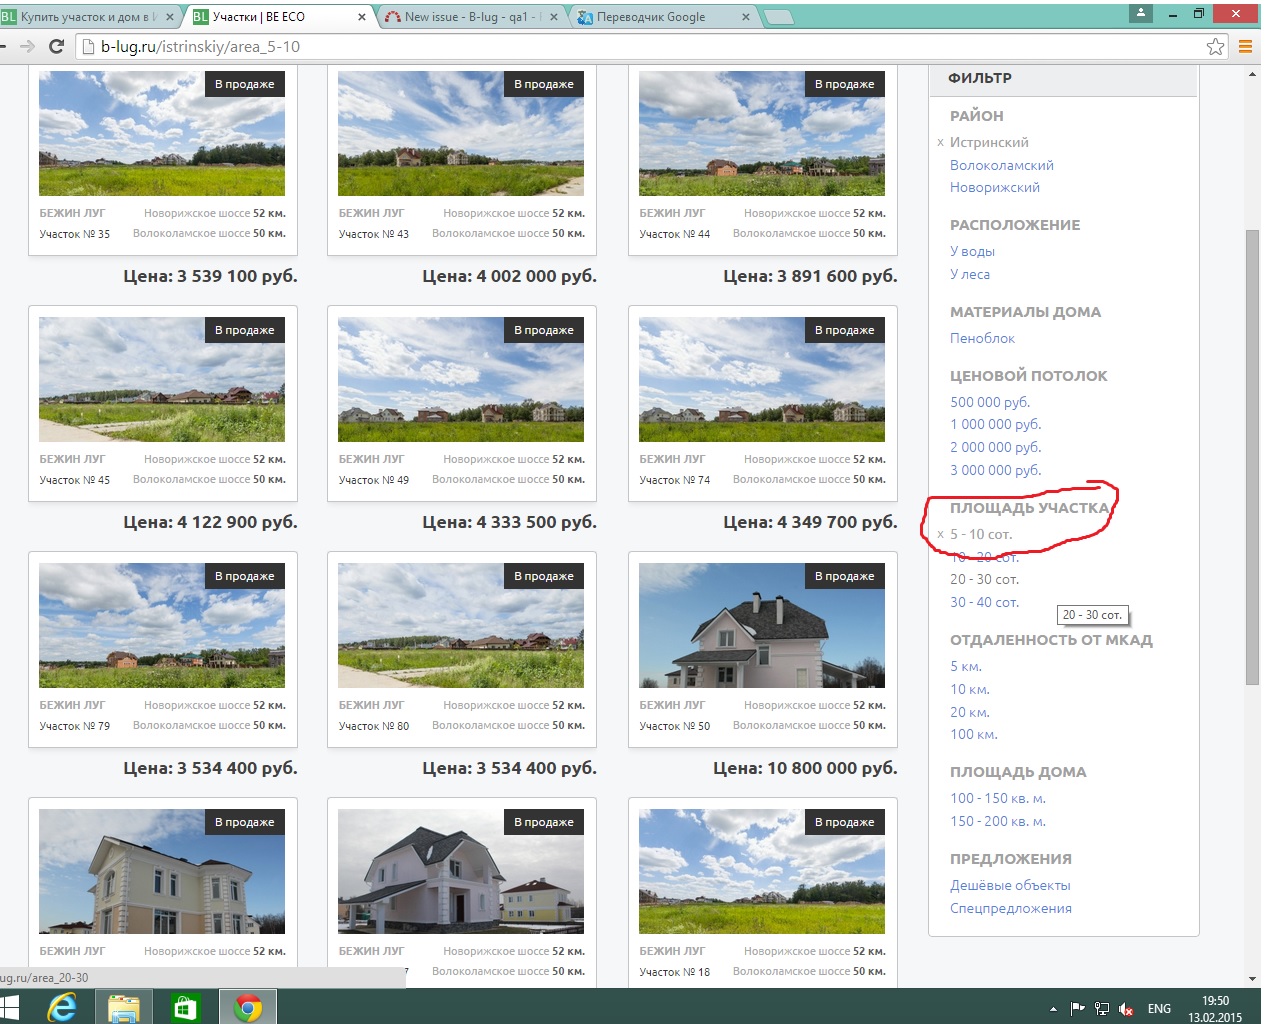The height and width of the screenshot is (1024, 1280).
Task: Switch to the New issue - B-lug tab
Action: point(470,17)
